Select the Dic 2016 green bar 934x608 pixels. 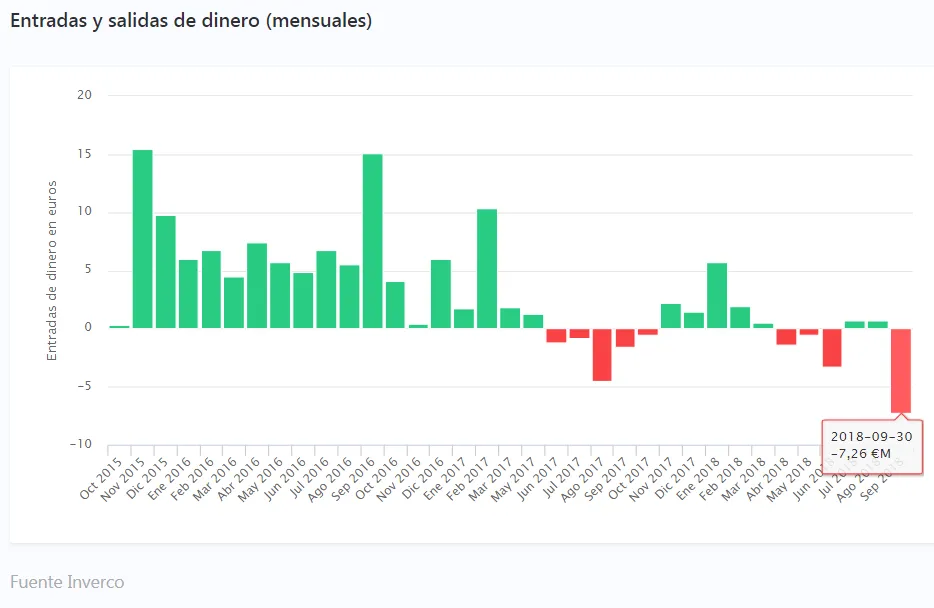tap(441, 293)
